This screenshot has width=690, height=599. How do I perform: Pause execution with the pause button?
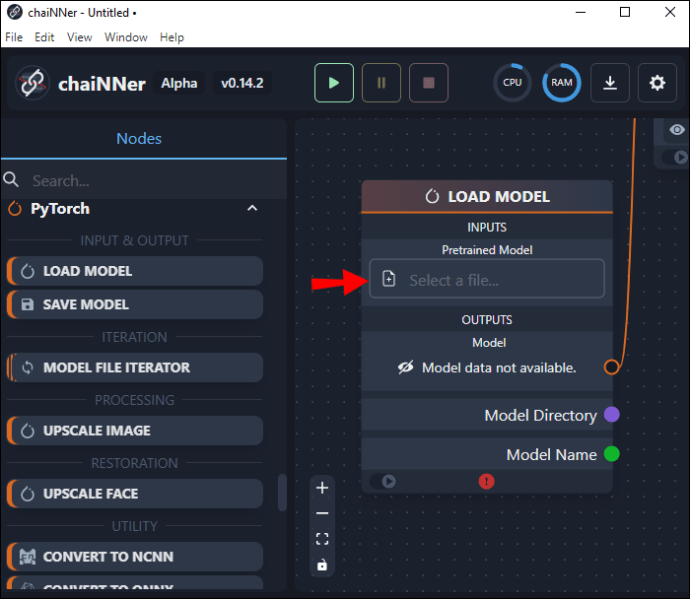tap(381, 83)
